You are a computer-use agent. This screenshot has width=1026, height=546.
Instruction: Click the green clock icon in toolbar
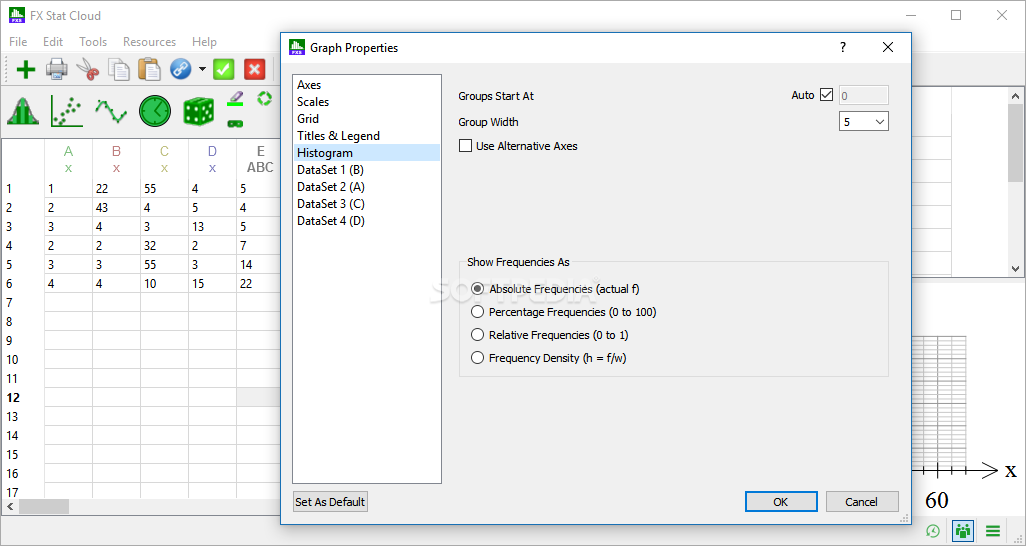coord(154,111)
